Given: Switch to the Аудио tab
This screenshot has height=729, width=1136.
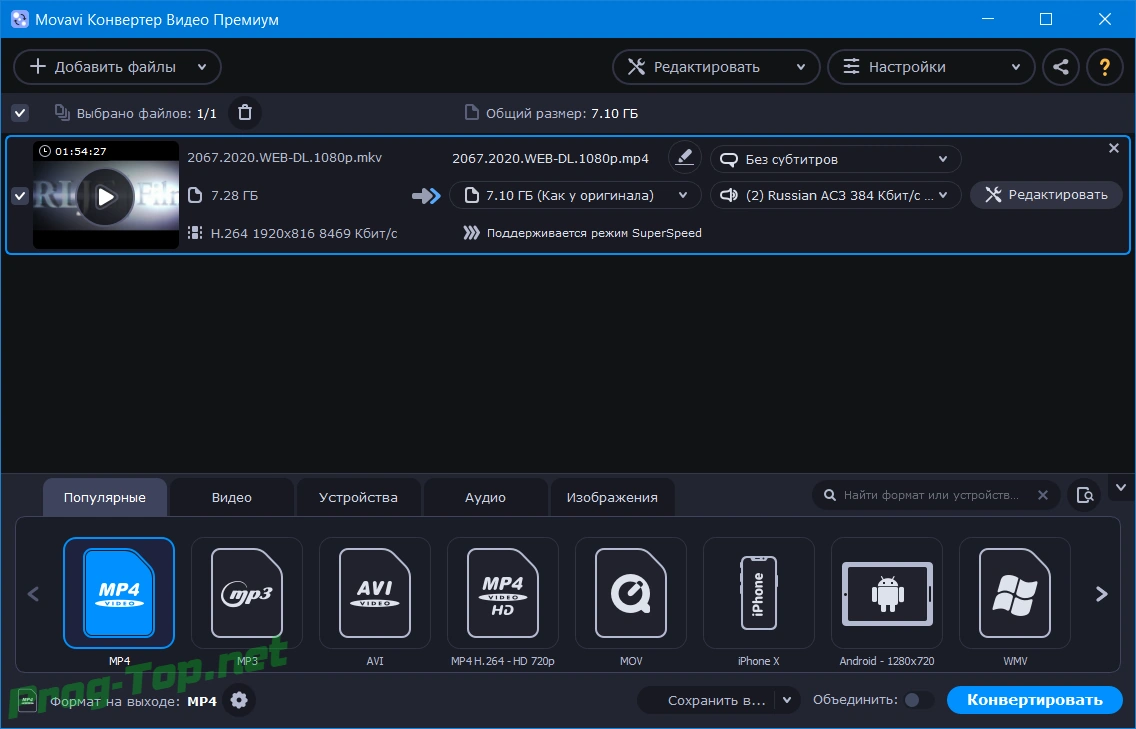Looking at the screenshot, I should click(x=485, y=497).
